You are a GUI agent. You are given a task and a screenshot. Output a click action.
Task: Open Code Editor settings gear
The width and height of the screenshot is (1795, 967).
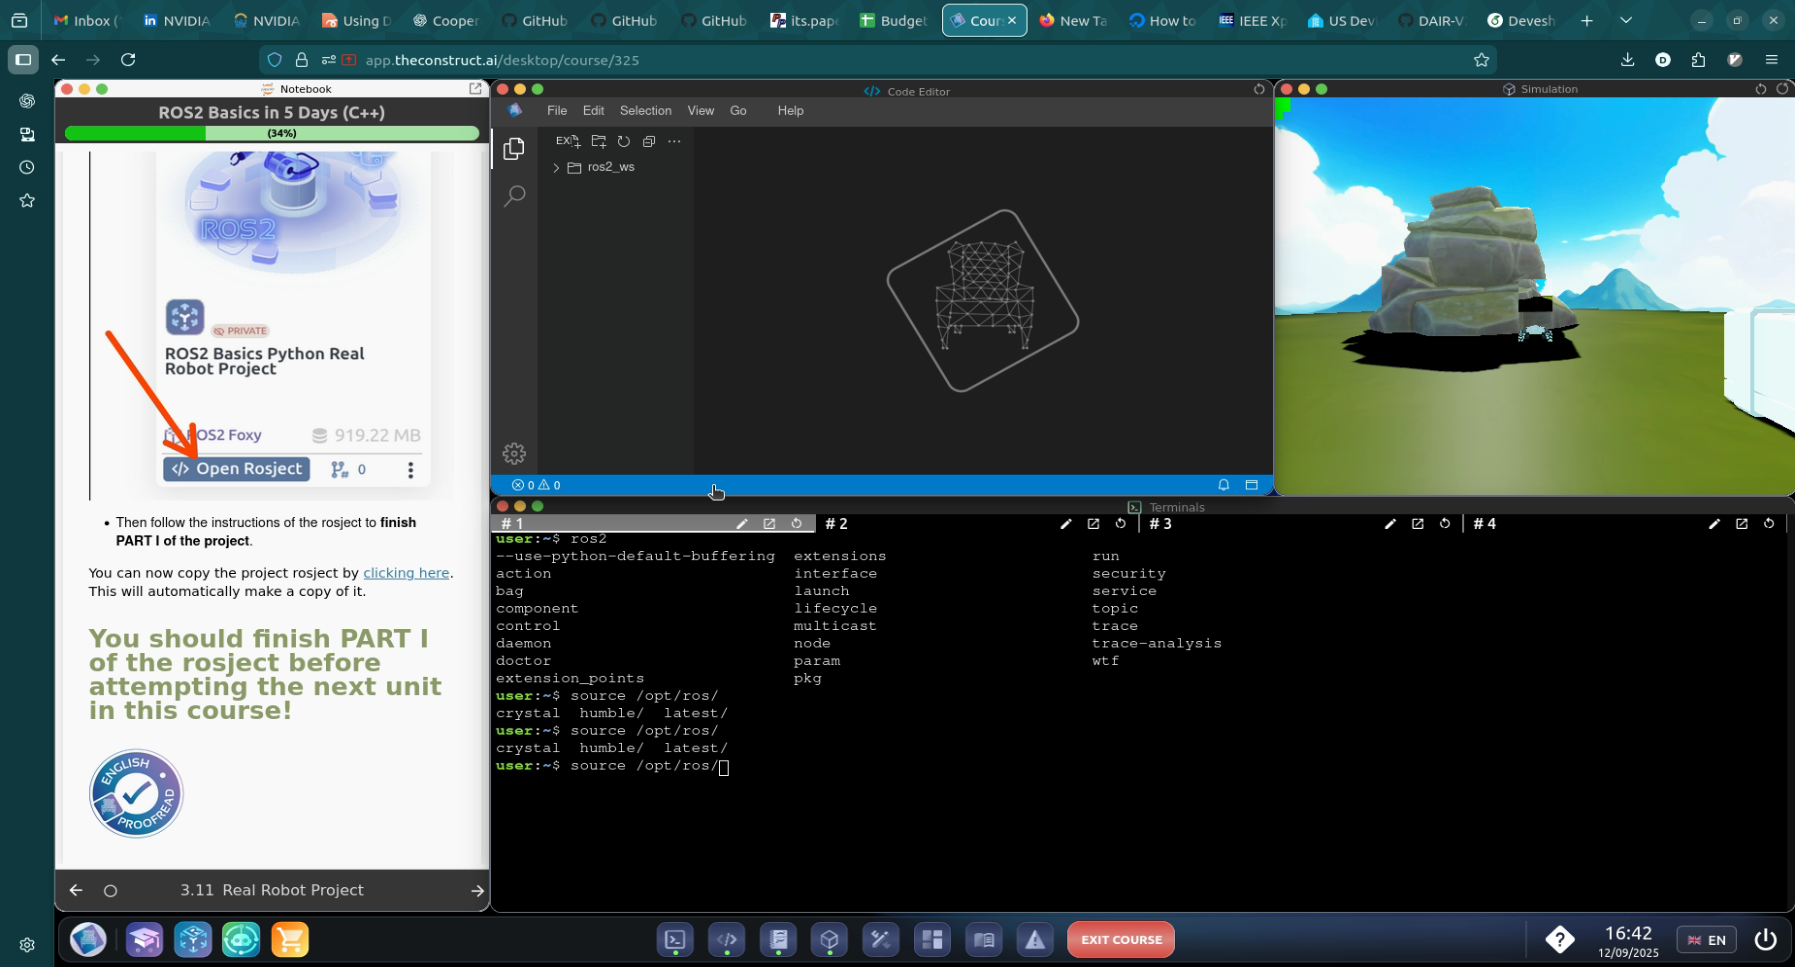pyautogui.click(x=514, y=454)
